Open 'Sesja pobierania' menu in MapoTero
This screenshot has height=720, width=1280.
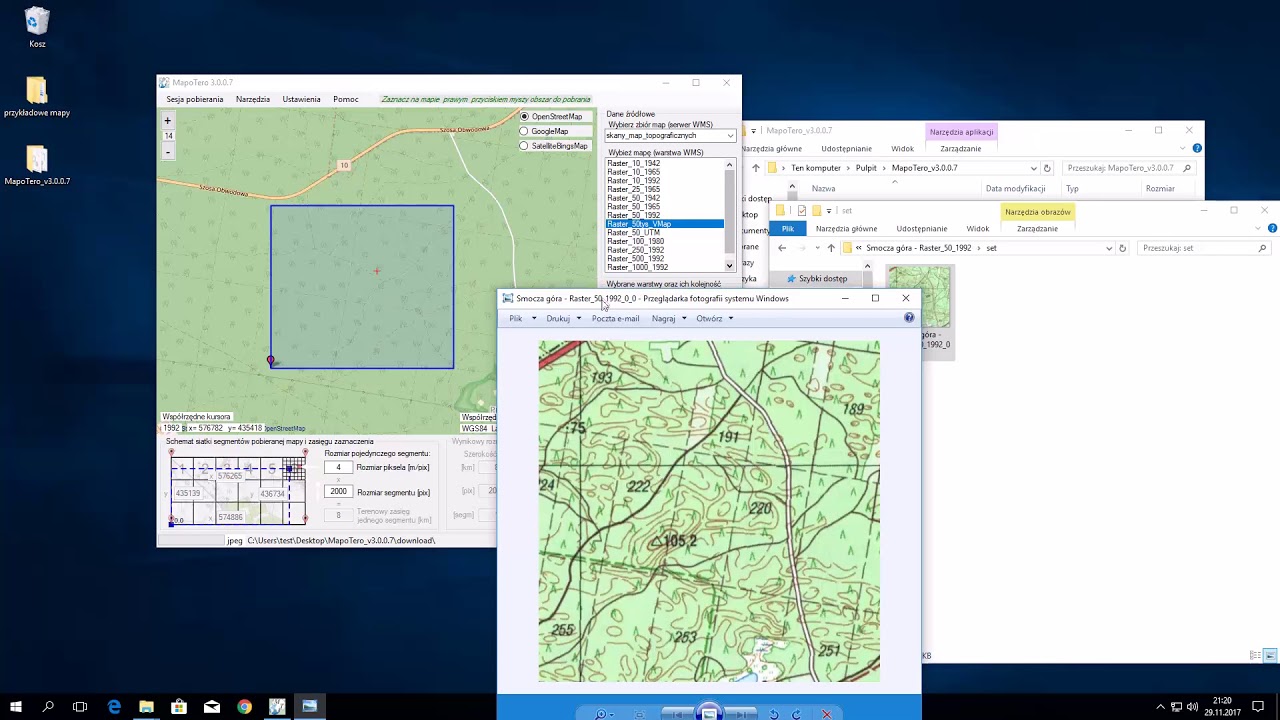point(195,99)
